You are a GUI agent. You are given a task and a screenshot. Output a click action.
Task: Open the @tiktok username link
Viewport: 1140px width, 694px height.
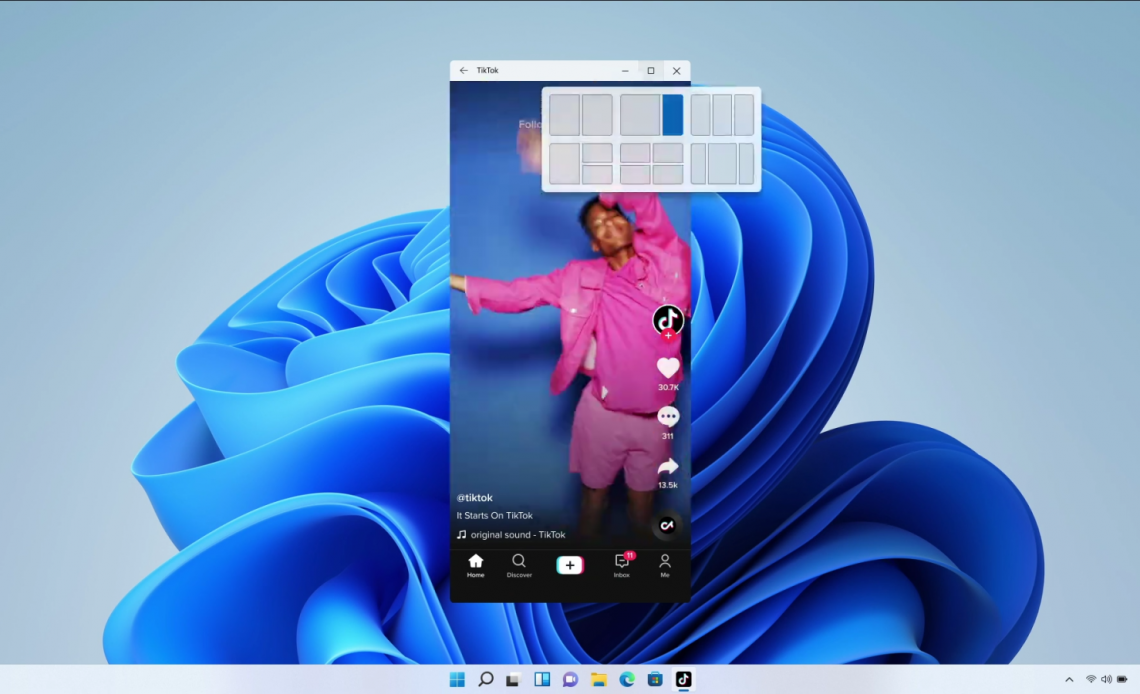click(475, 498)
